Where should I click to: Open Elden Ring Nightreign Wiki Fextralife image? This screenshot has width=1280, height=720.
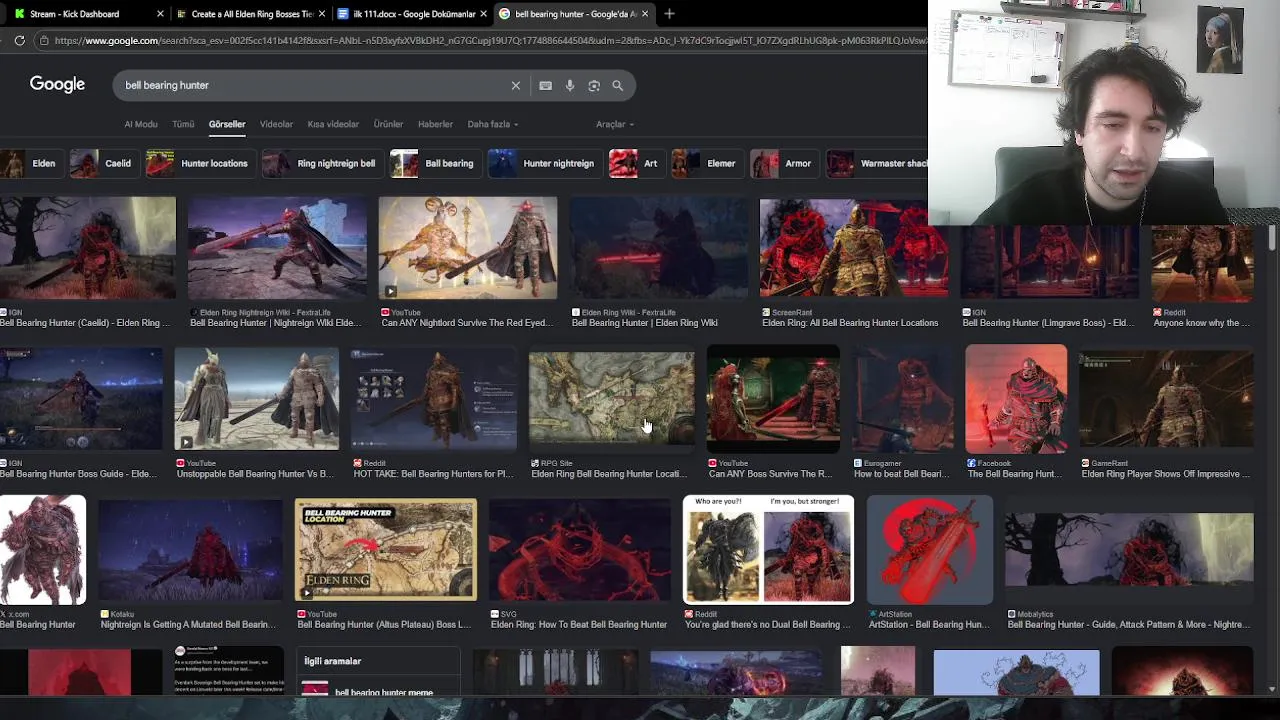click(x=277, y=248)
